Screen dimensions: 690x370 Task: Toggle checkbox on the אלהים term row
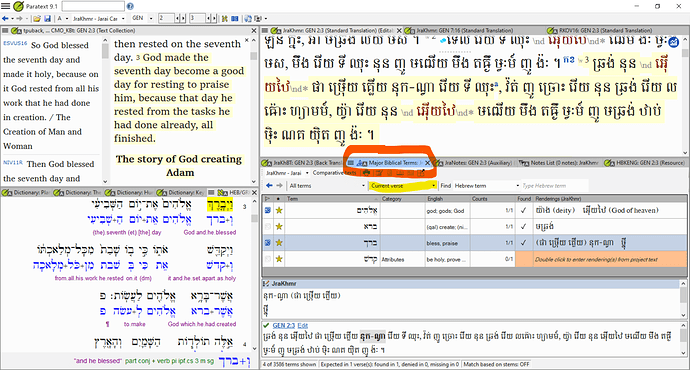click(268, 211)
